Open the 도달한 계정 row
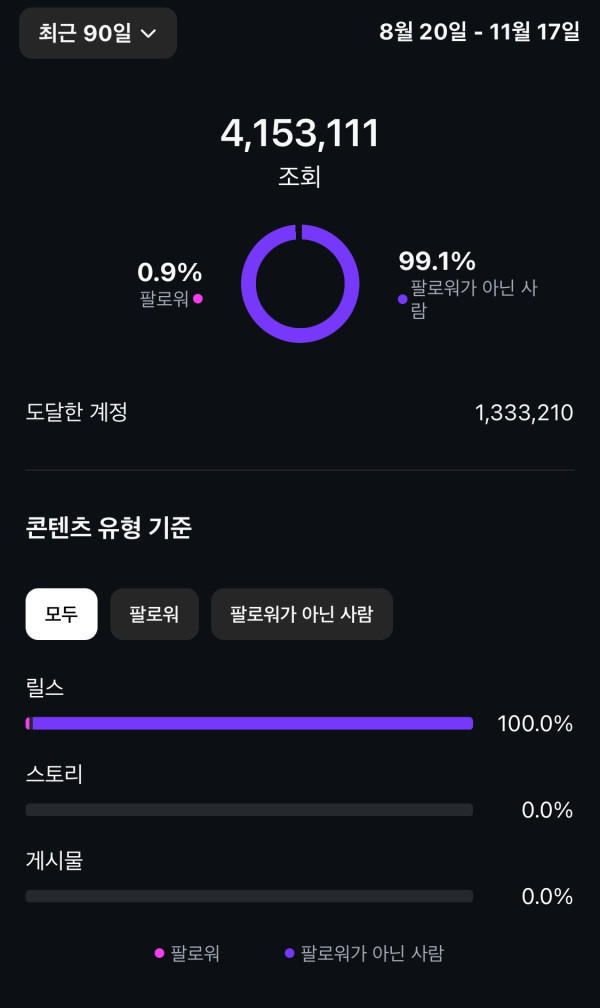 tap(77, 412)
